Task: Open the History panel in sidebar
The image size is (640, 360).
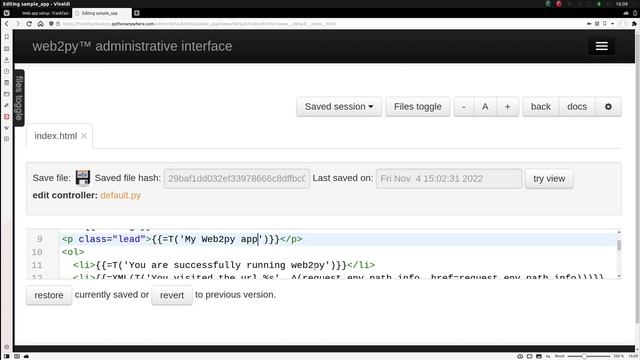Action: (7, 71)
